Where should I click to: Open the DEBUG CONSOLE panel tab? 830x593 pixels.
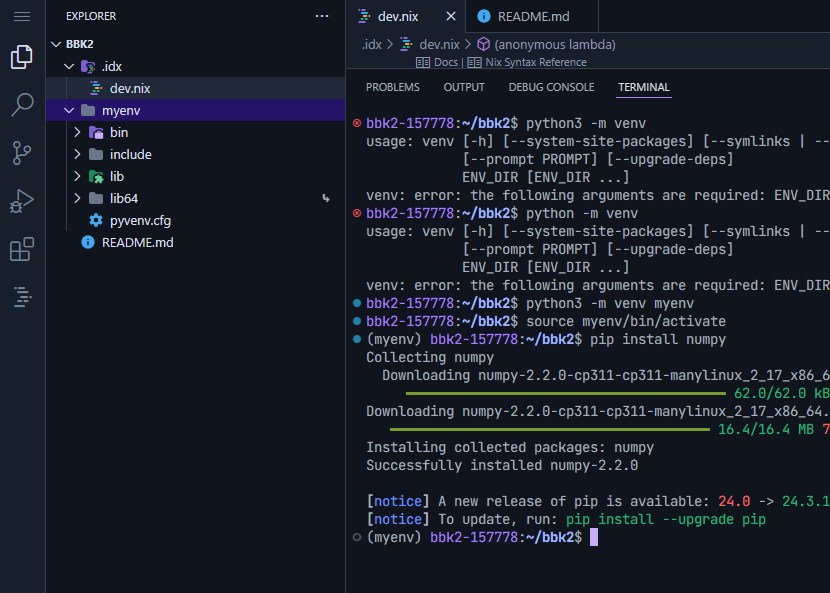pyautogui.click(x=552, y=87)
